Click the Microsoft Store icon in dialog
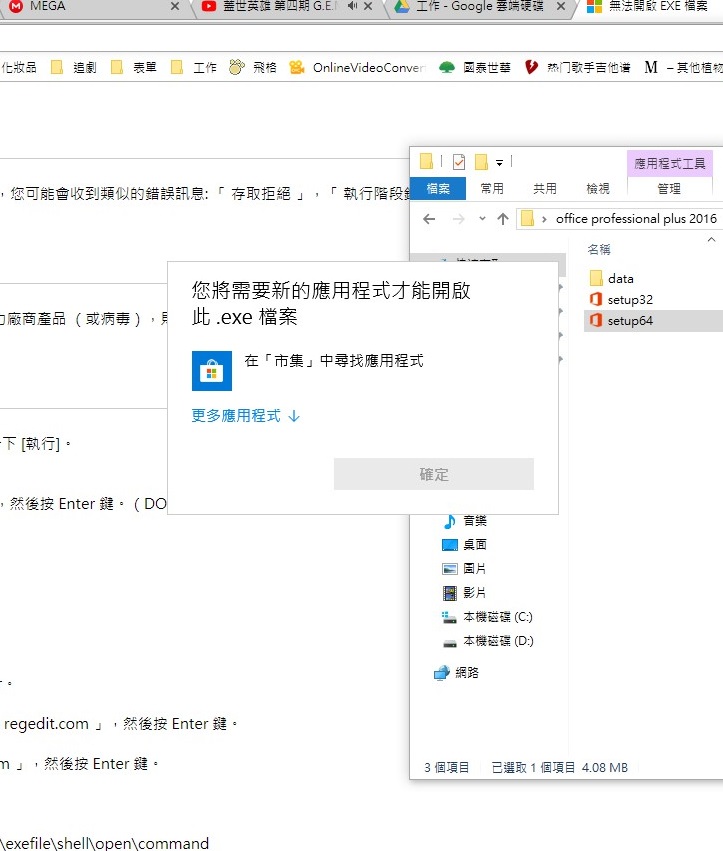 [x=212, y=371]
